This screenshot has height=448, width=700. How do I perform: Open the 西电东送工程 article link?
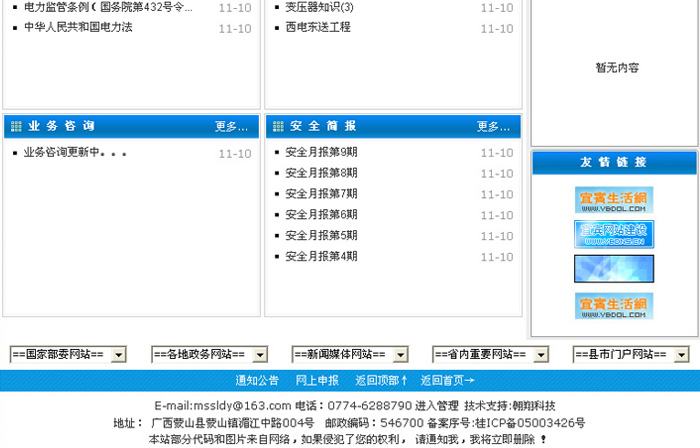click(x=318, y=28)
